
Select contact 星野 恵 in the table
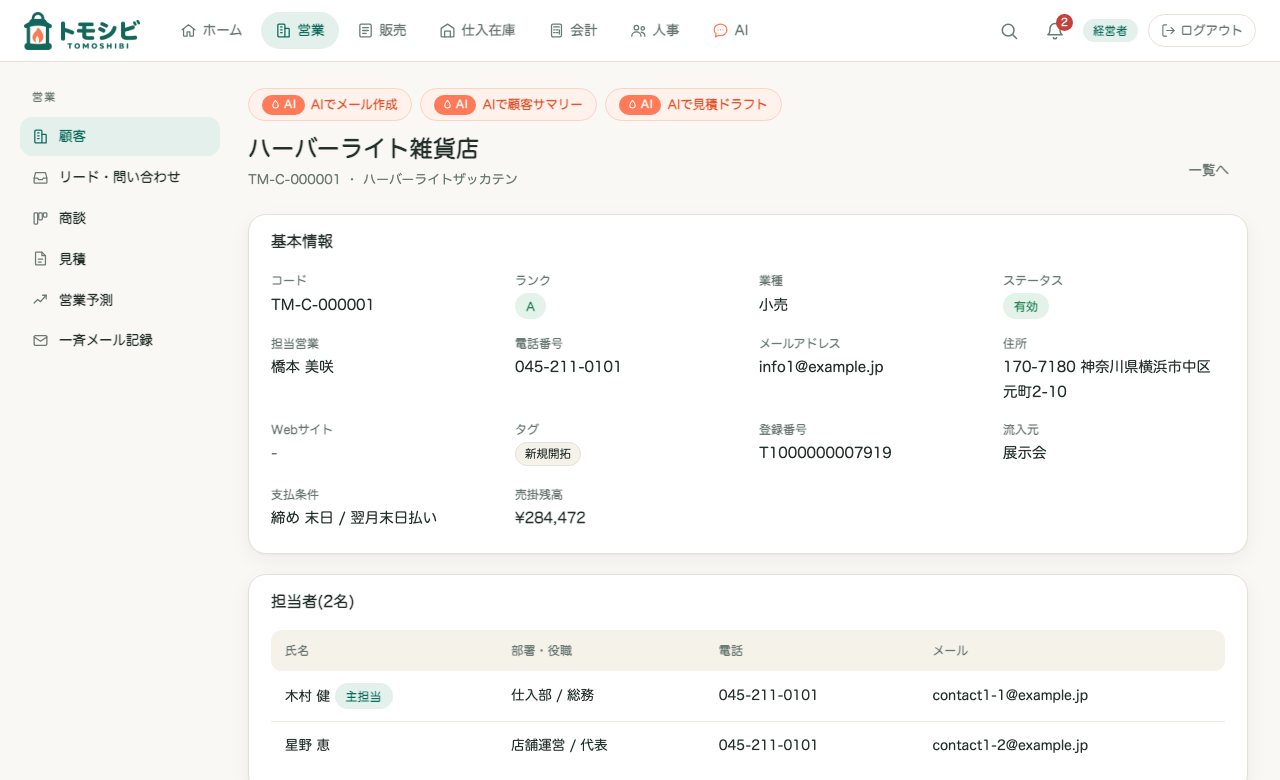click(x=307, y=745)
